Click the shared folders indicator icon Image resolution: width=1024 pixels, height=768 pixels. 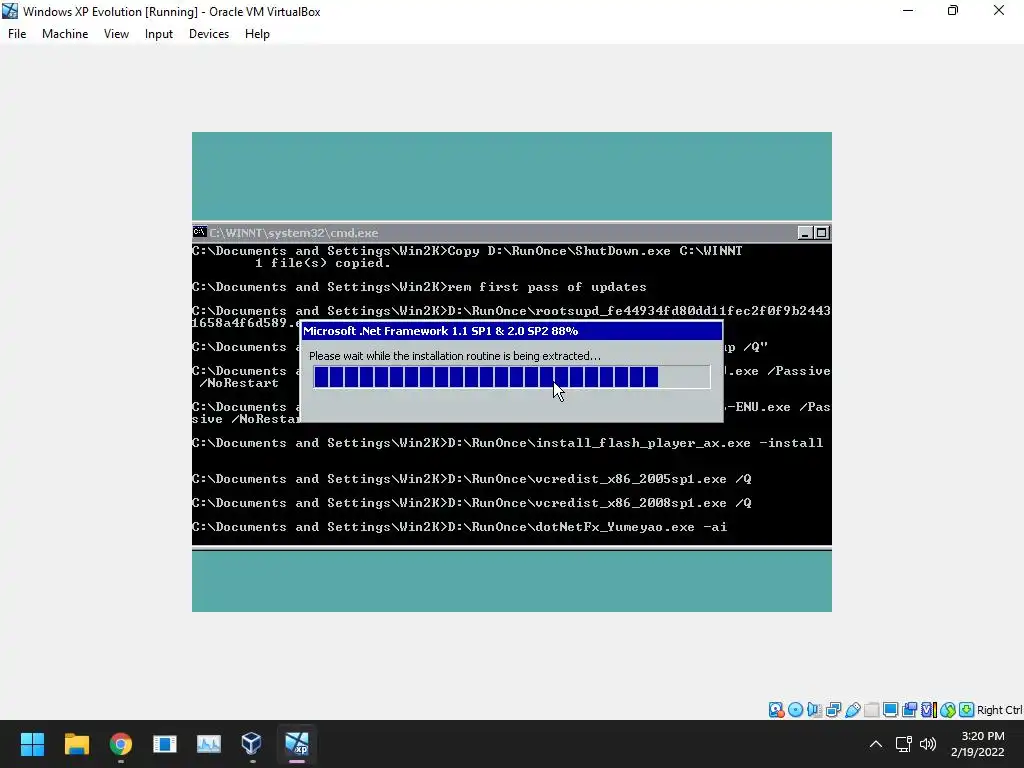point(871,710)
